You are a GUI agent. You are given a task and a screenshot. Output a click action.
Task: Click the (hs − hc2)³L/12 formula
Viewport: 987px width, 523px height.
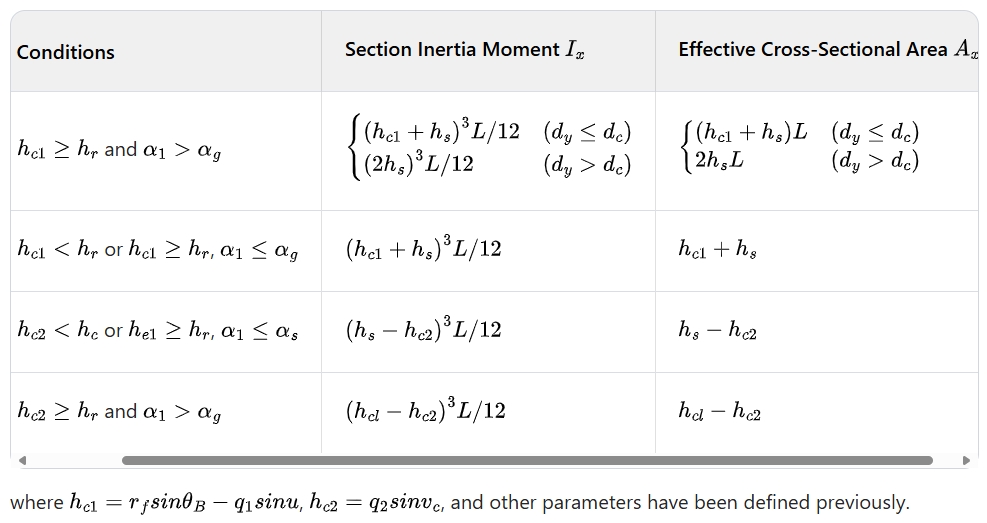click(x=424, y=329)
